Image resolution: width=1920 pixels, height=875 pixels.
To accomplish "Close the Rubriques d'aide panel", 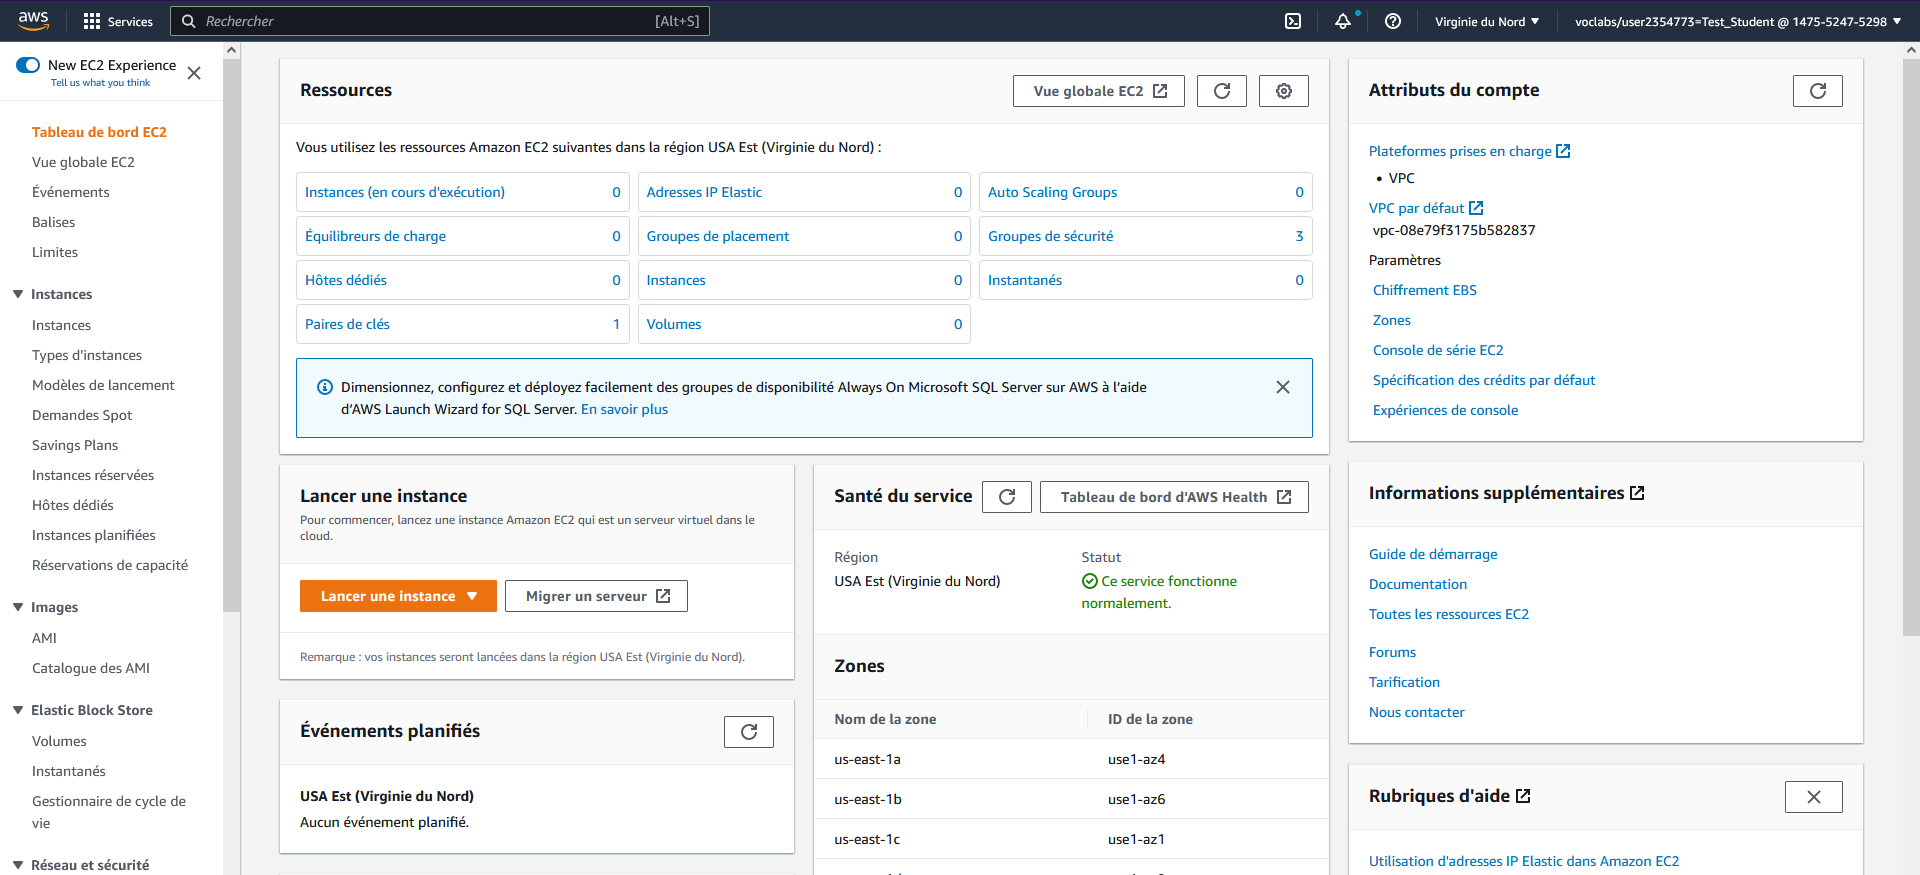I will click(1814, 797).
